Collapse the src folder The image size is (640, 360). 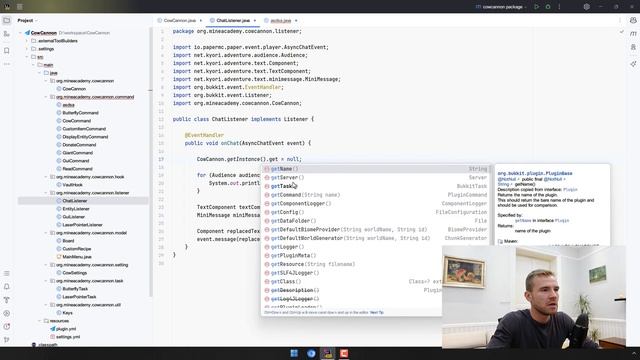pos(27,57)
